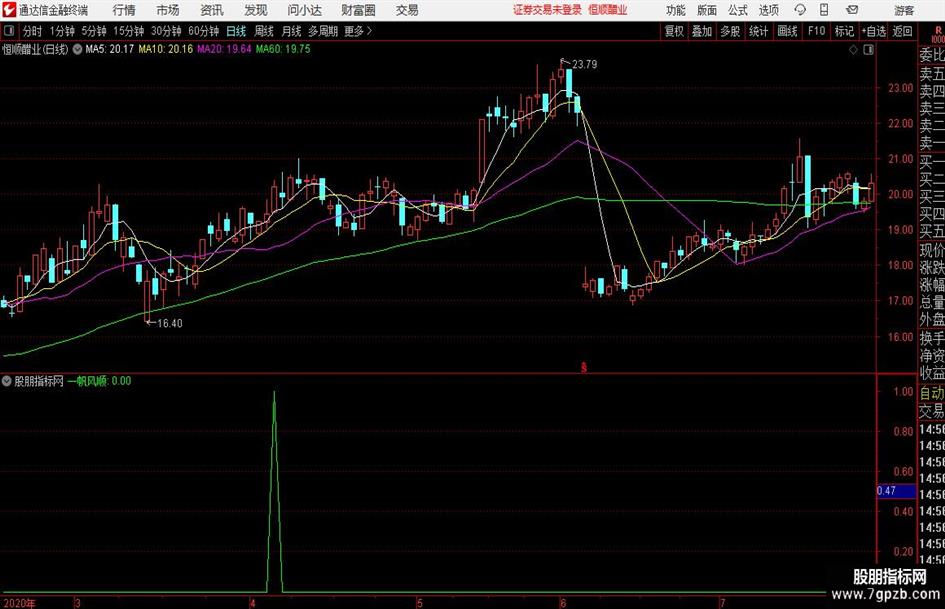
Task: Open the 行情 menu
Action: click(x=124, y=10)
